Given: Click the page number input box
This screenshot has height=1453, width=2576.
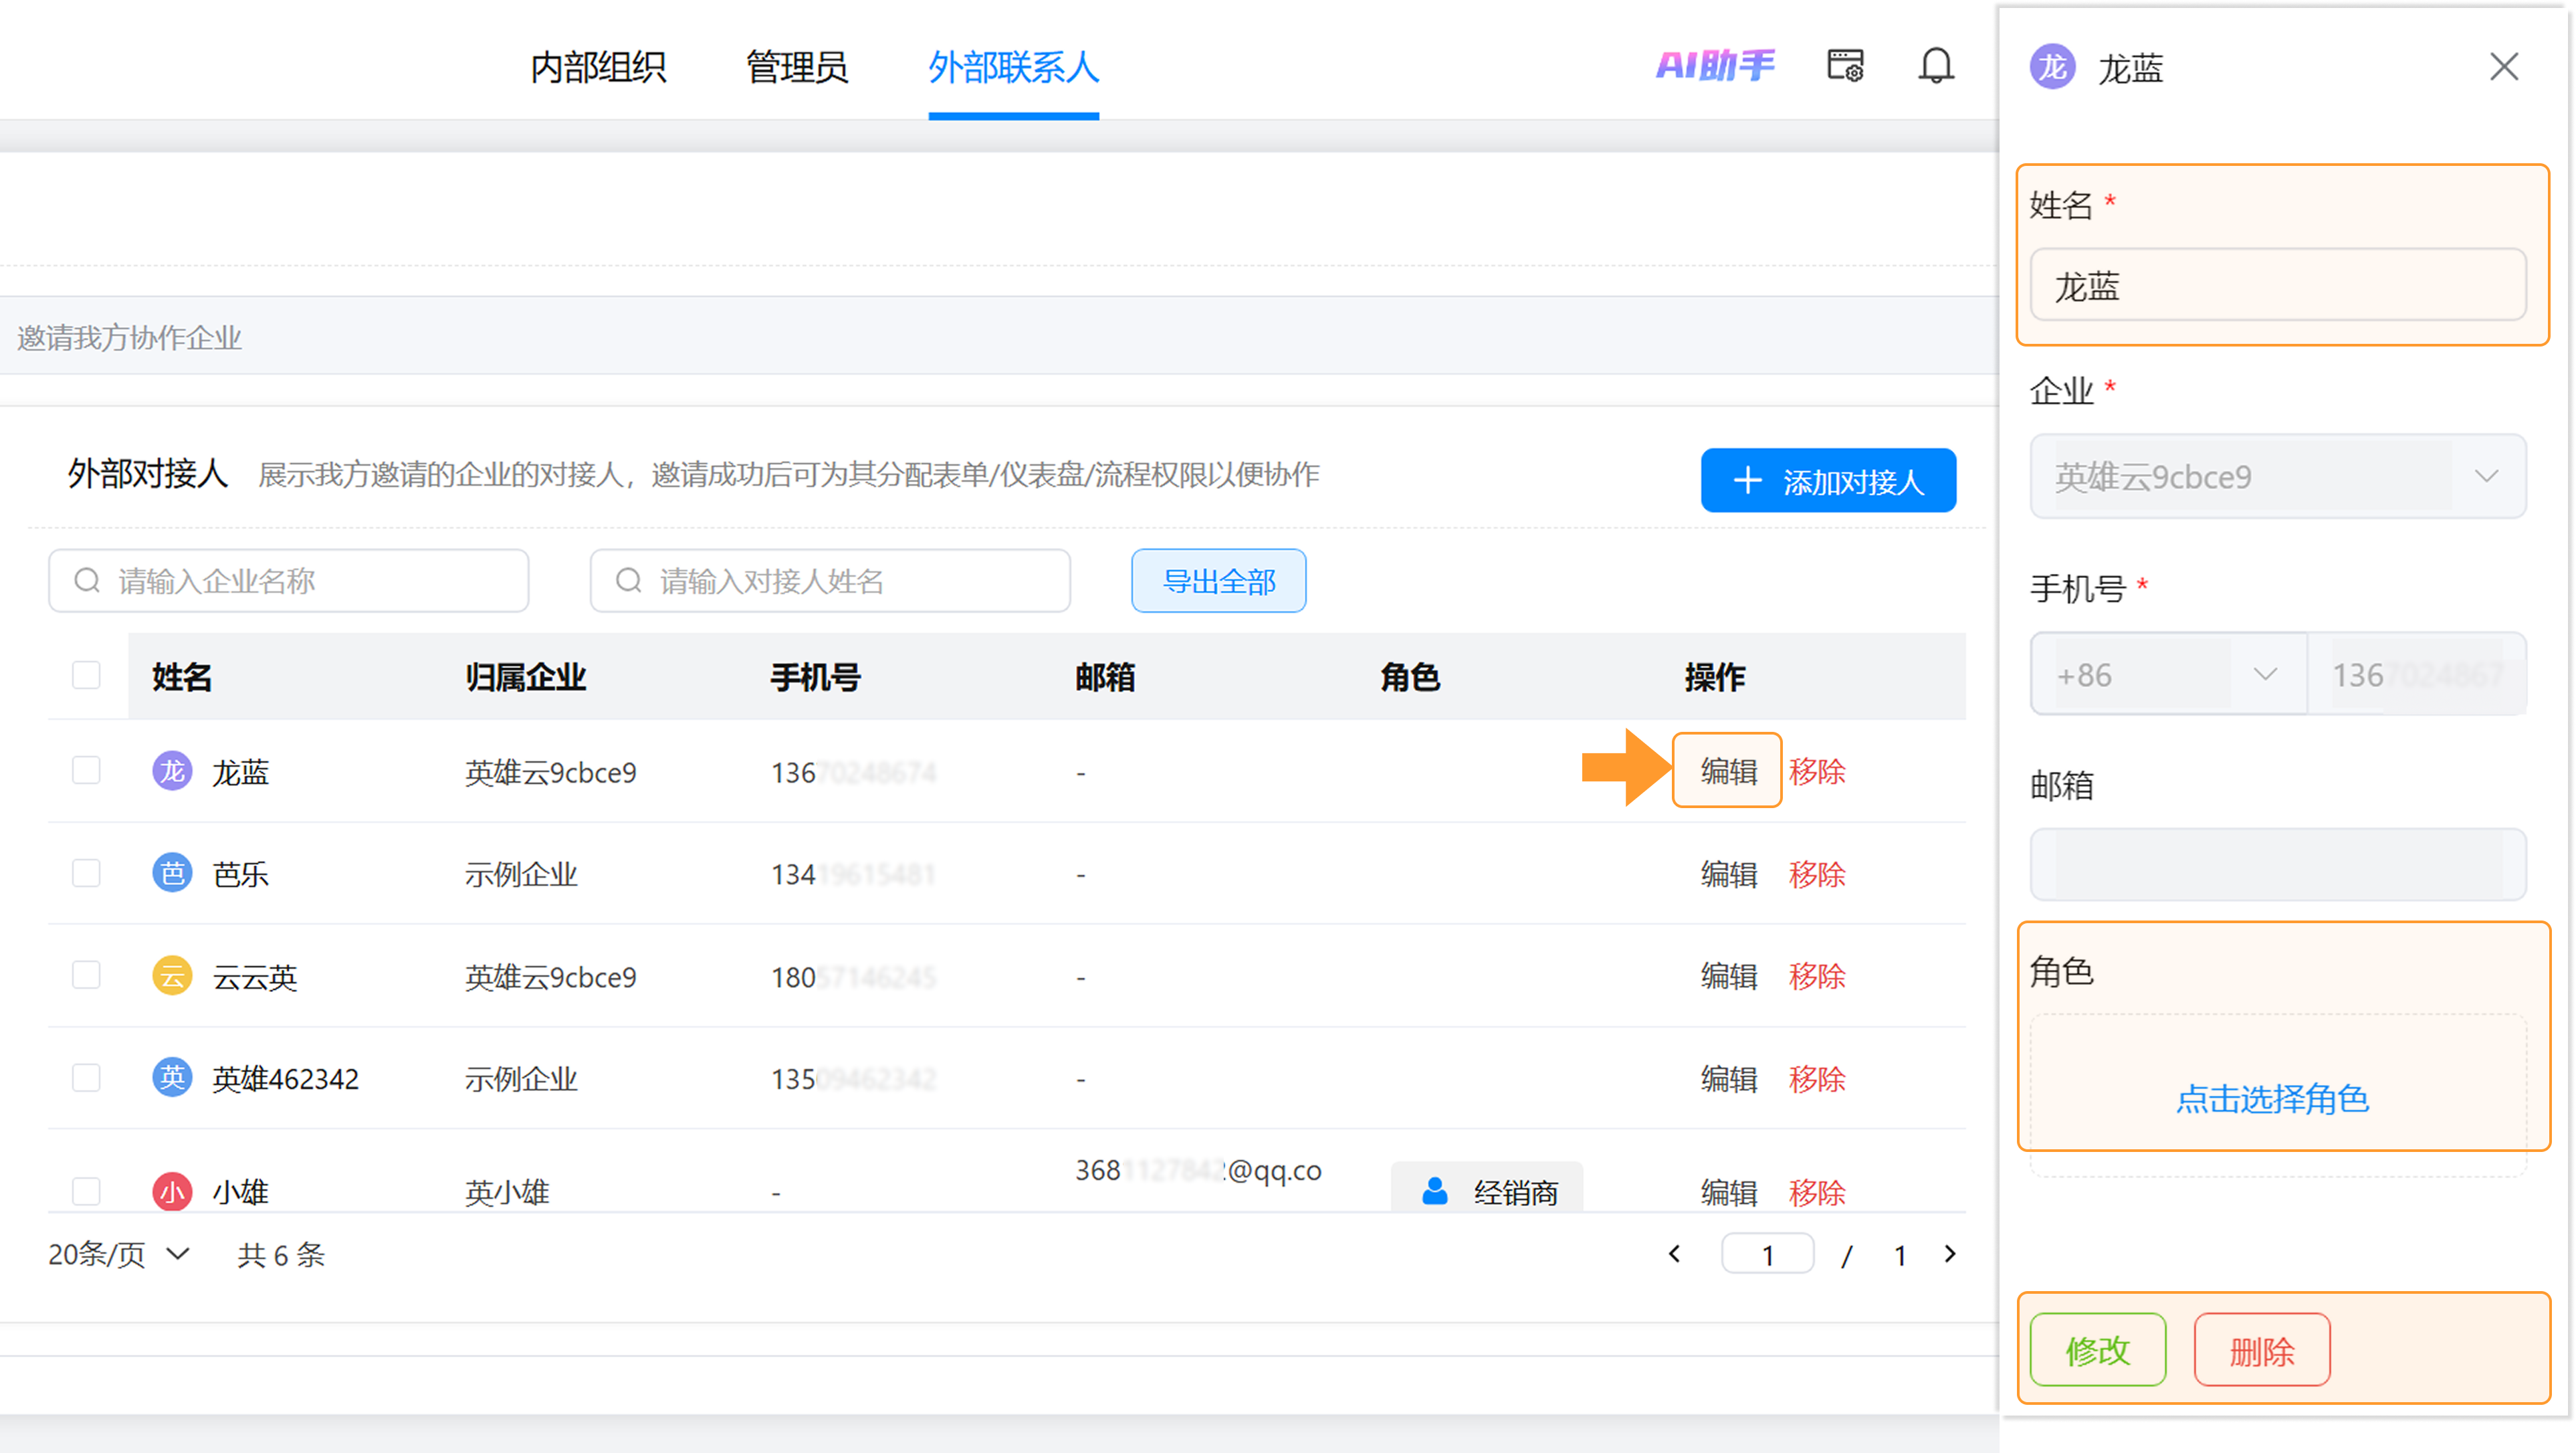Looking at the screenshot, I should point(1767,1254).
